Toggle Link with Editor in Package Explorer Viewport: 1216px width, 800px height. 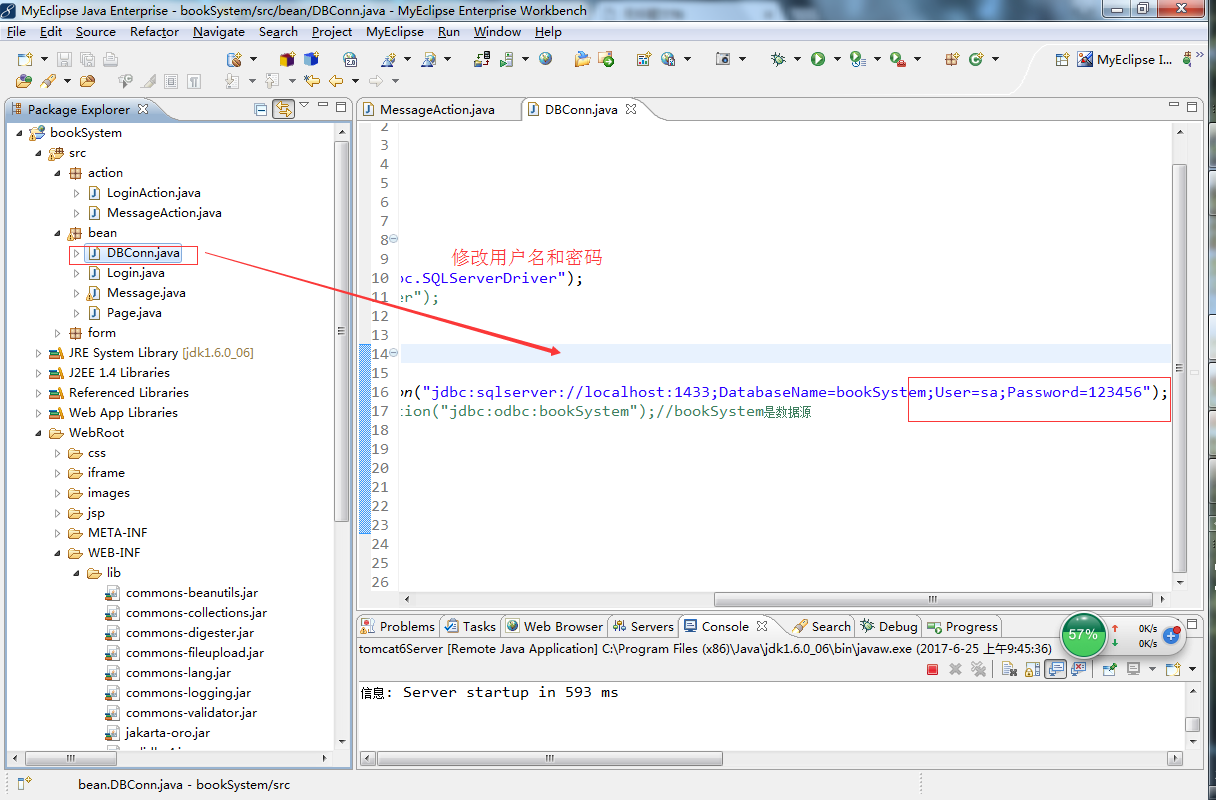[283, 109]
